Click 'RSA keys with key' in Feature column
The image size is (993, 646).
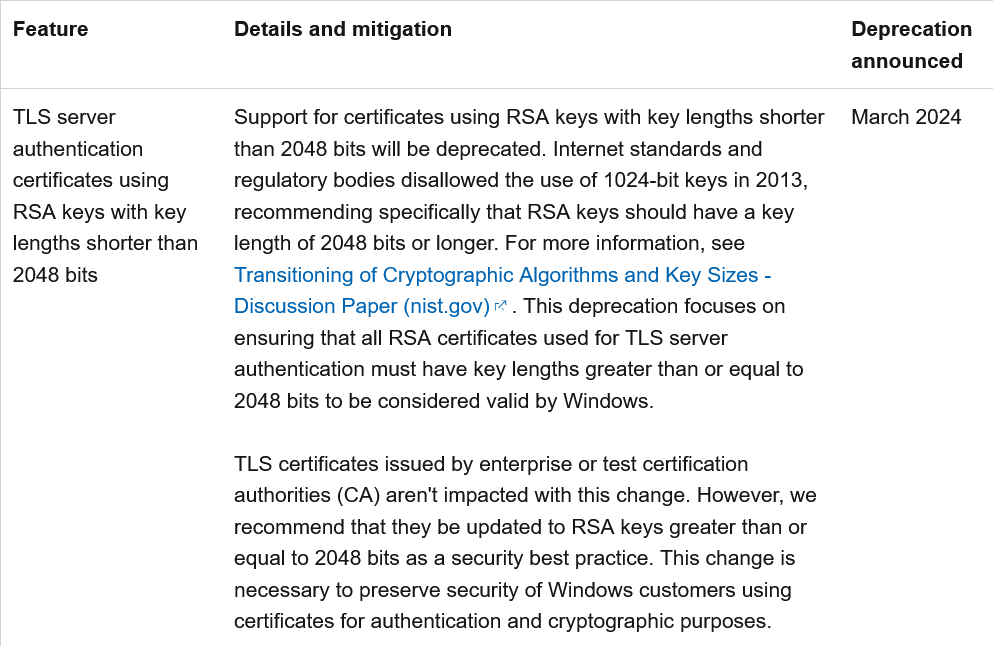[x=99, y=212]
